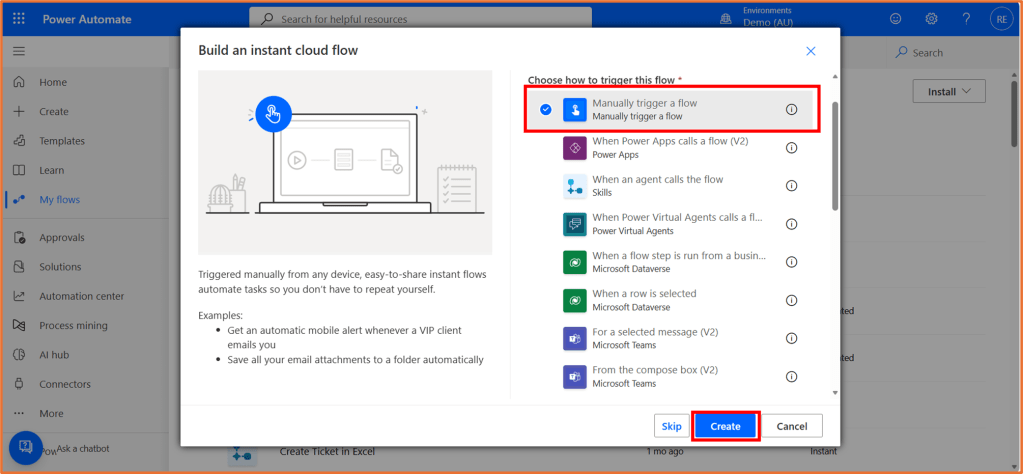Go to Connectors in the left navigation

point(65,384)
